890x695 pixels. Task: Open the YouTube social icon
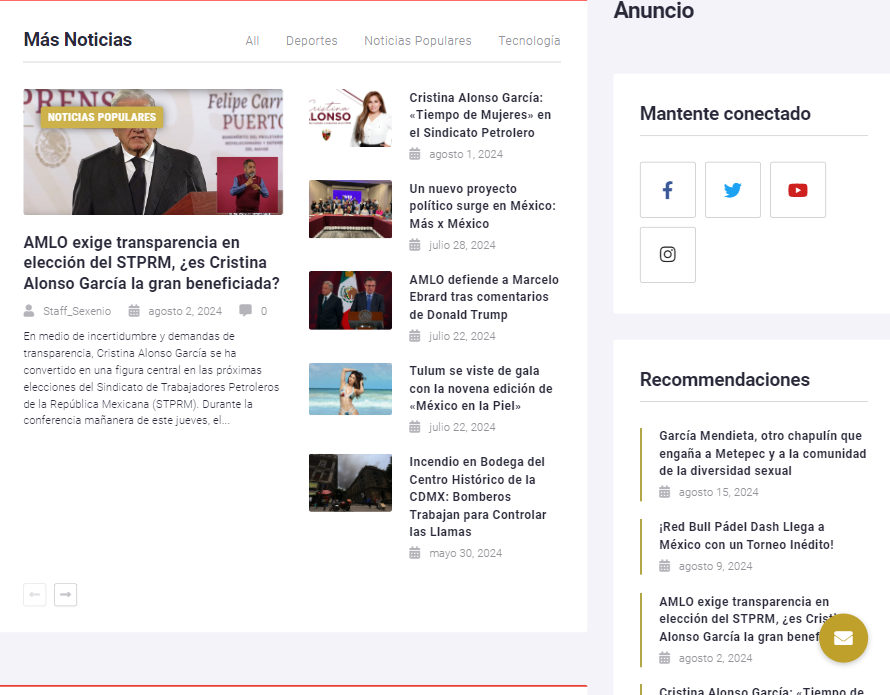pyautogui.click(x=797, y=190)
